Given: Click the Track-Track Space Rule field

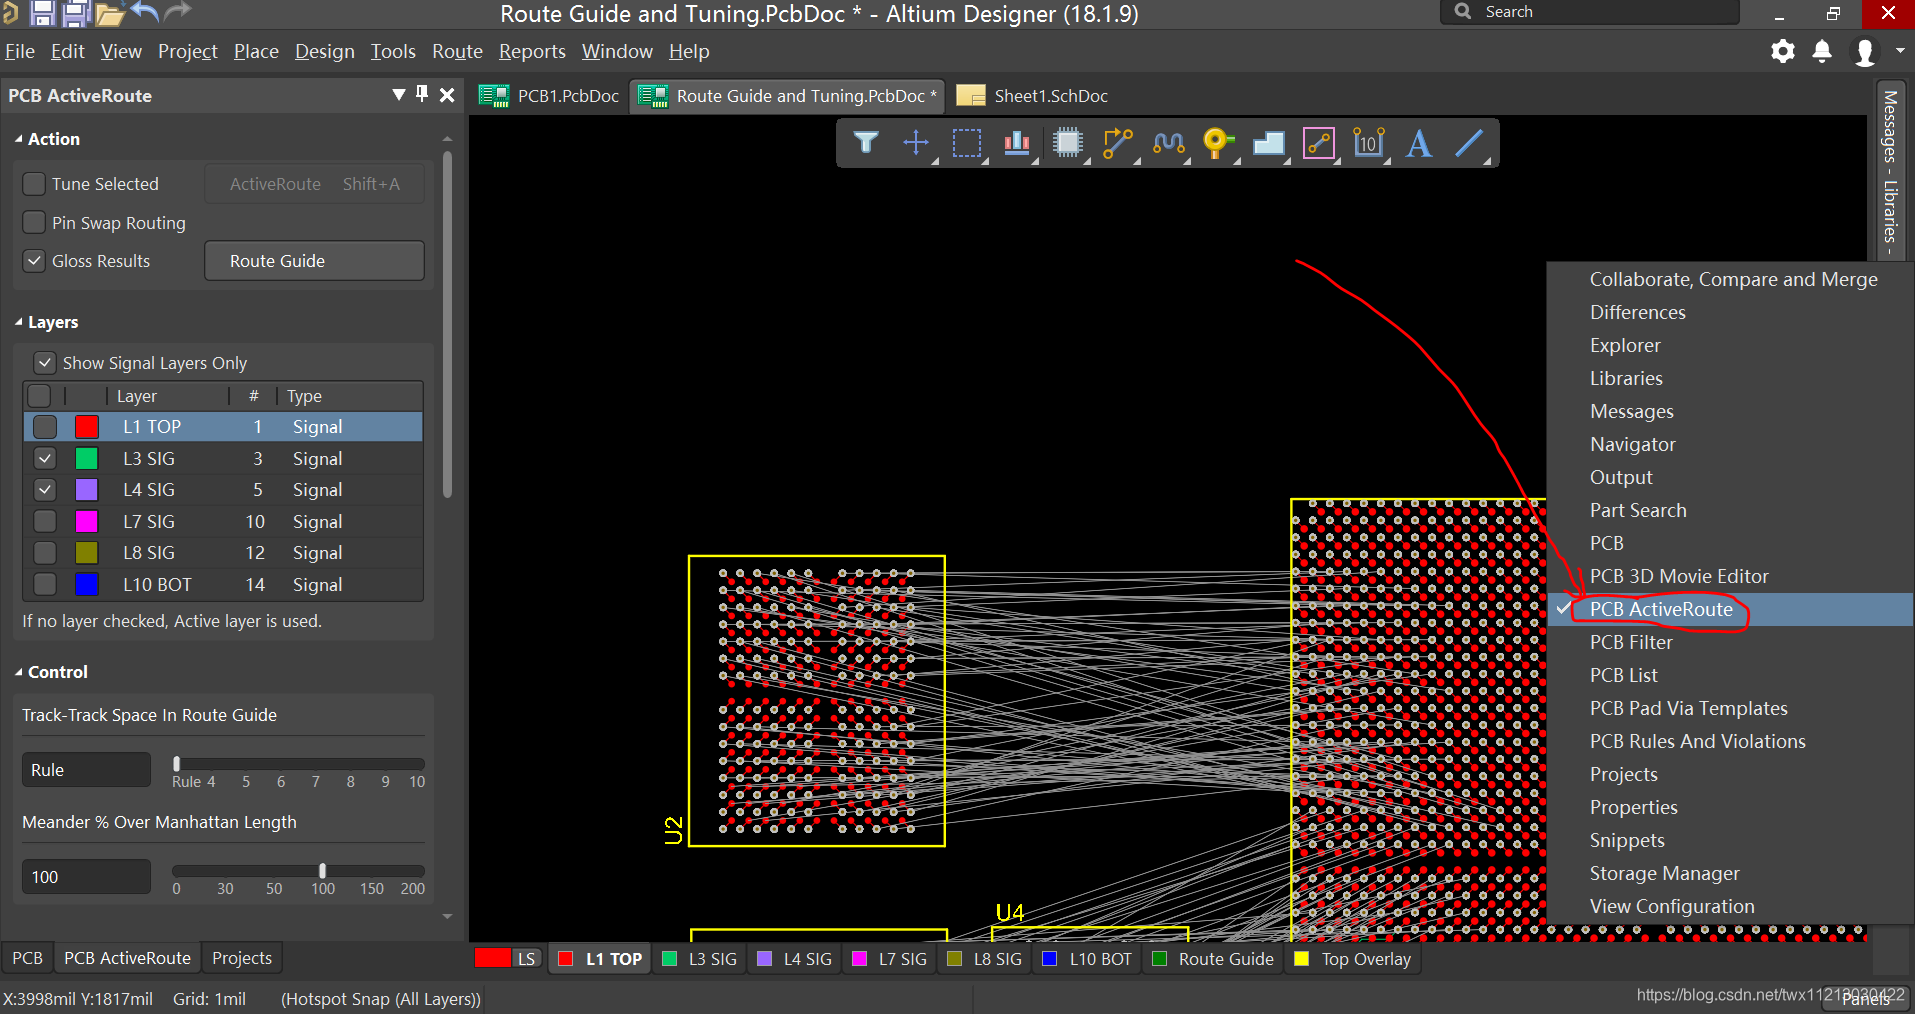Looking at the screenshot, I should pos(86,770).
